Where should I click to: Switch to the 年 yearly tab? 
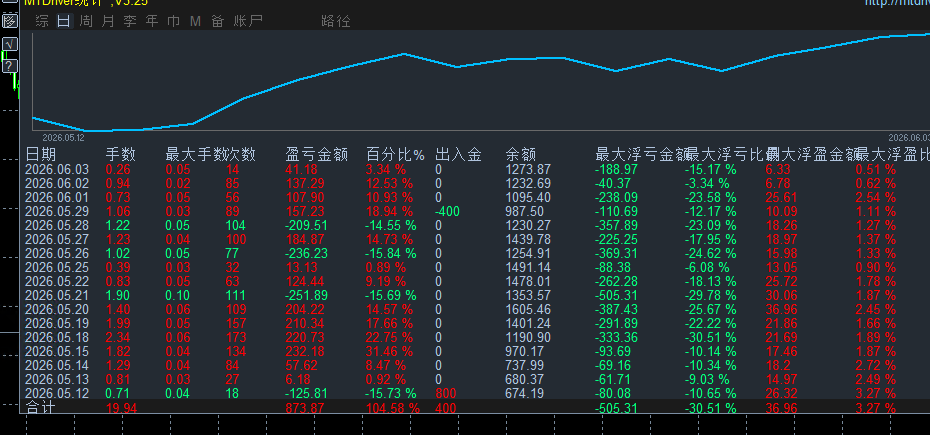[x=152, y=22]
